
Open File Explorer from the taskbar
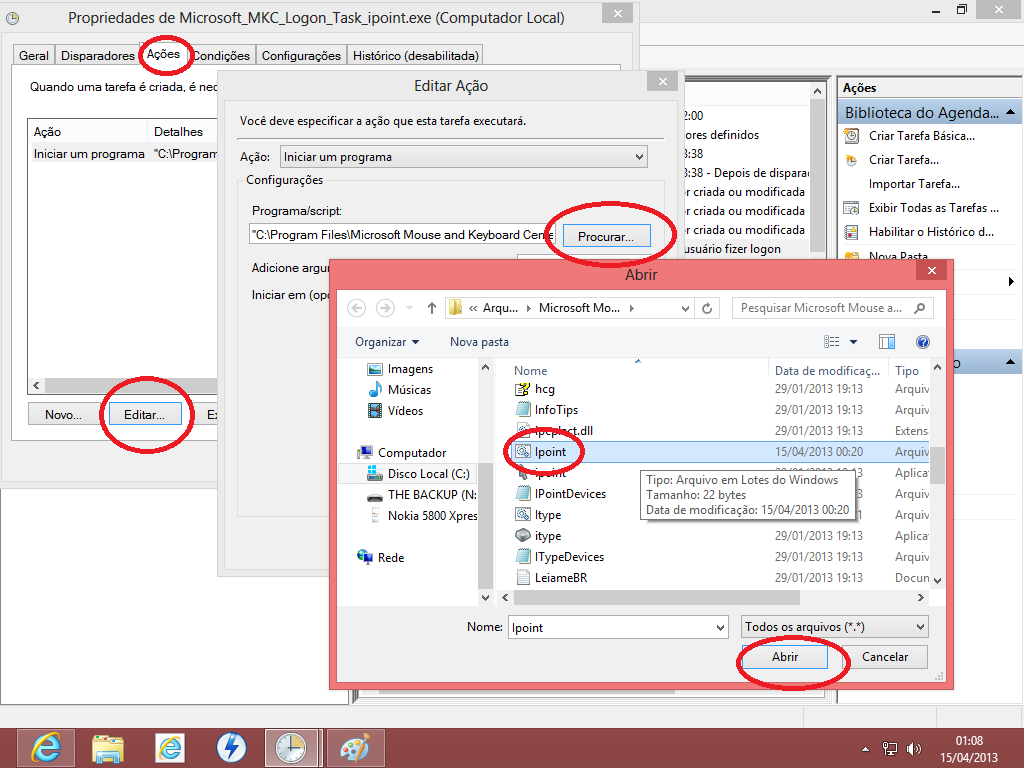coord(108,748)
